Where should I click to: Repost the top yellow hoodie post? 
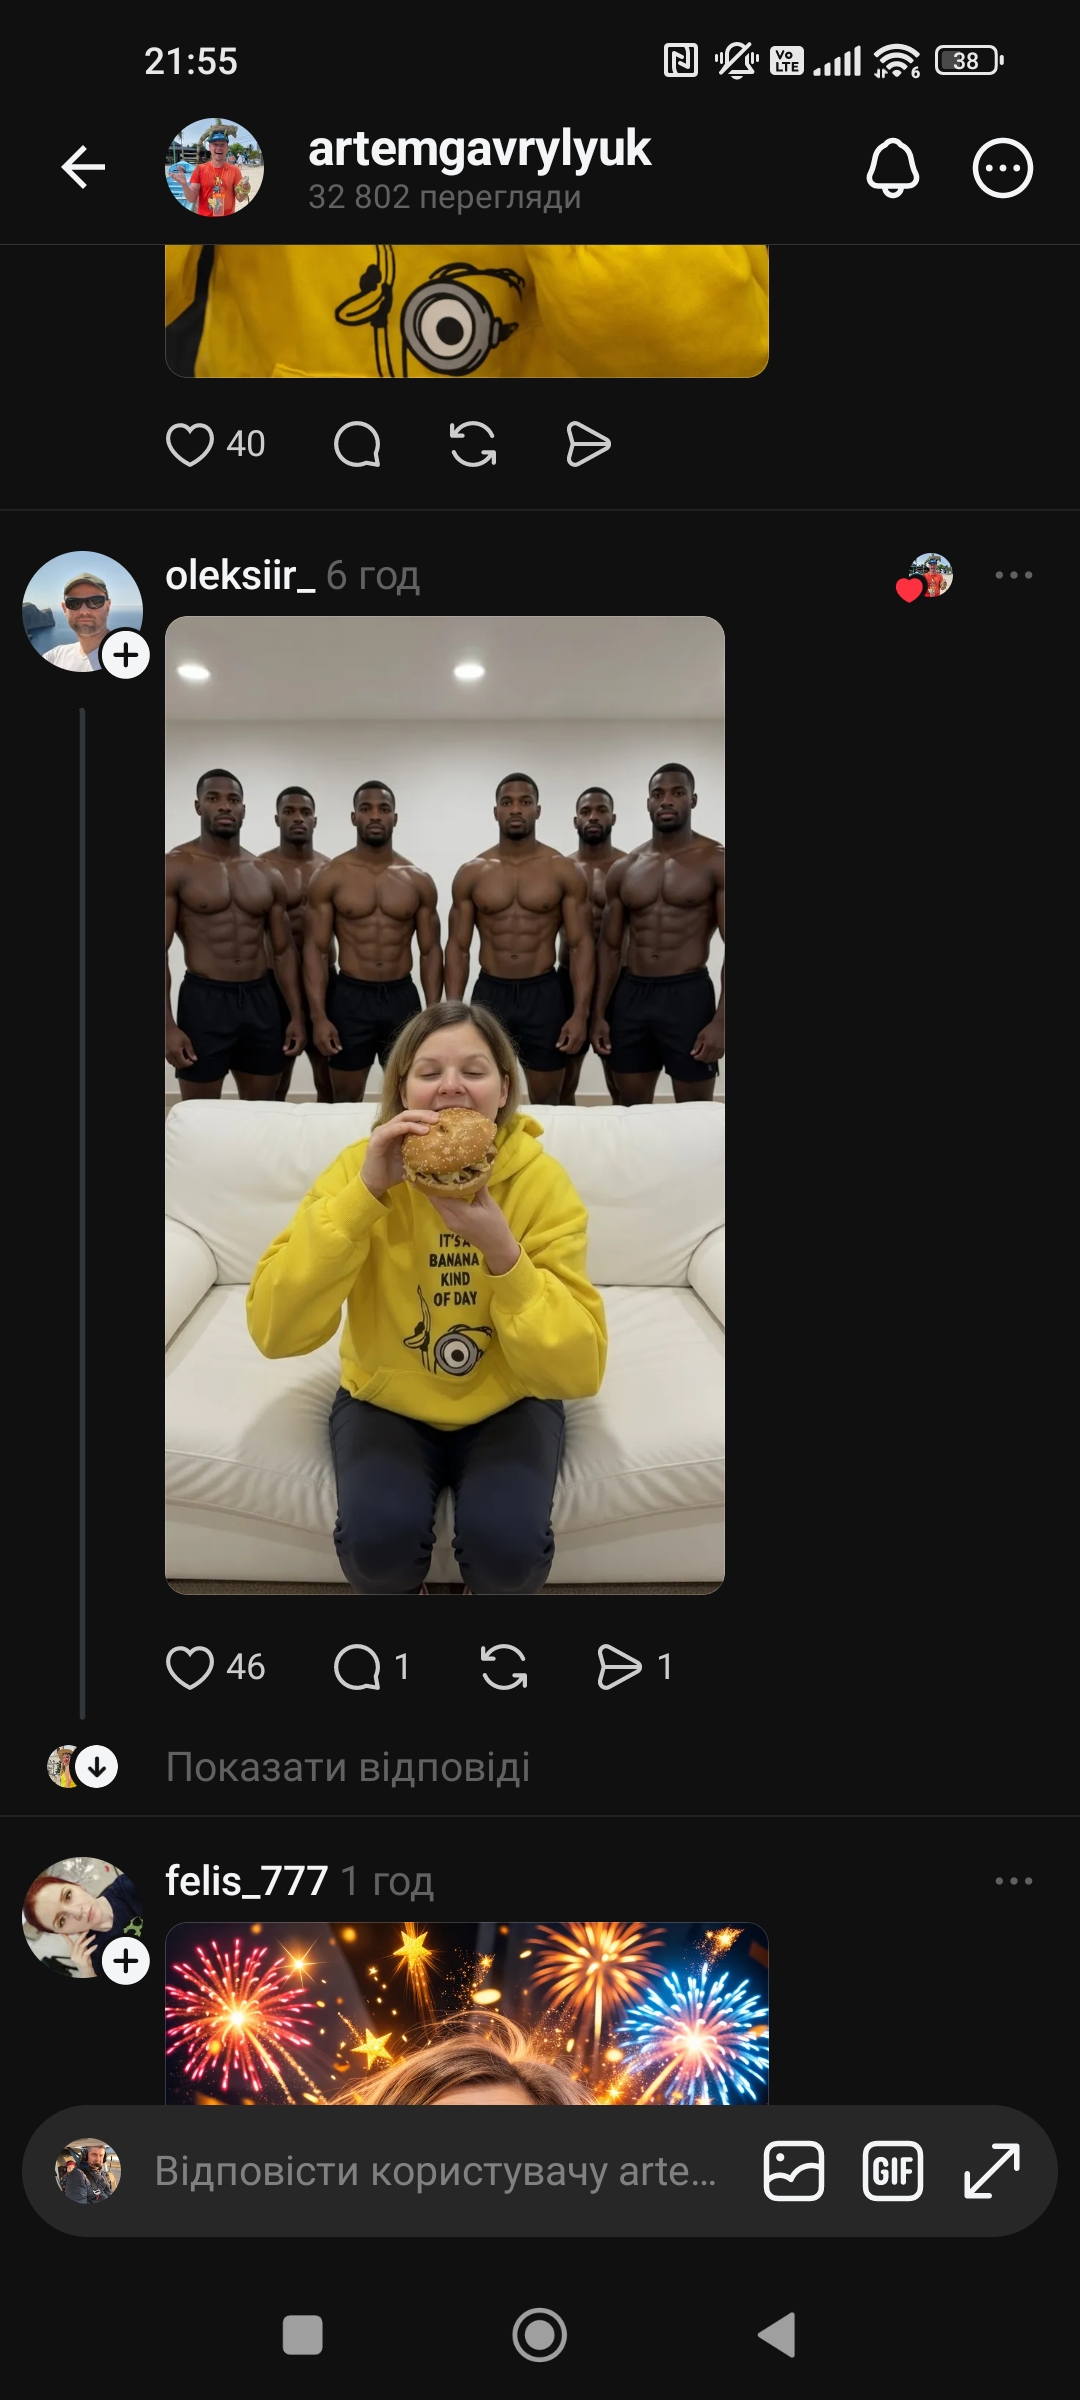click(473, 444)
